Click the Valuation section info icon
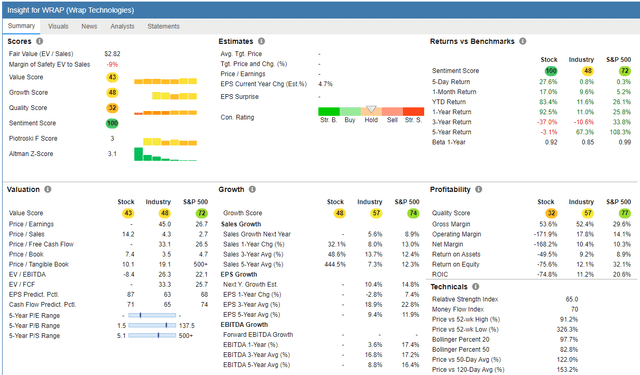Screen dimensions: 640x375 click(48, 189)
